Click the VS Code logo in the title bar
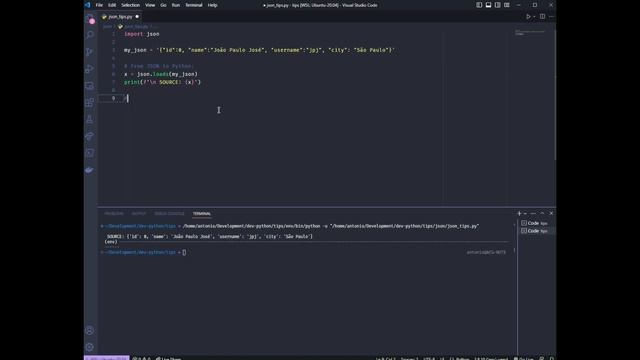The height and width of the screenshot is (360, 640). pyautogui.click(x=87, y=5)
